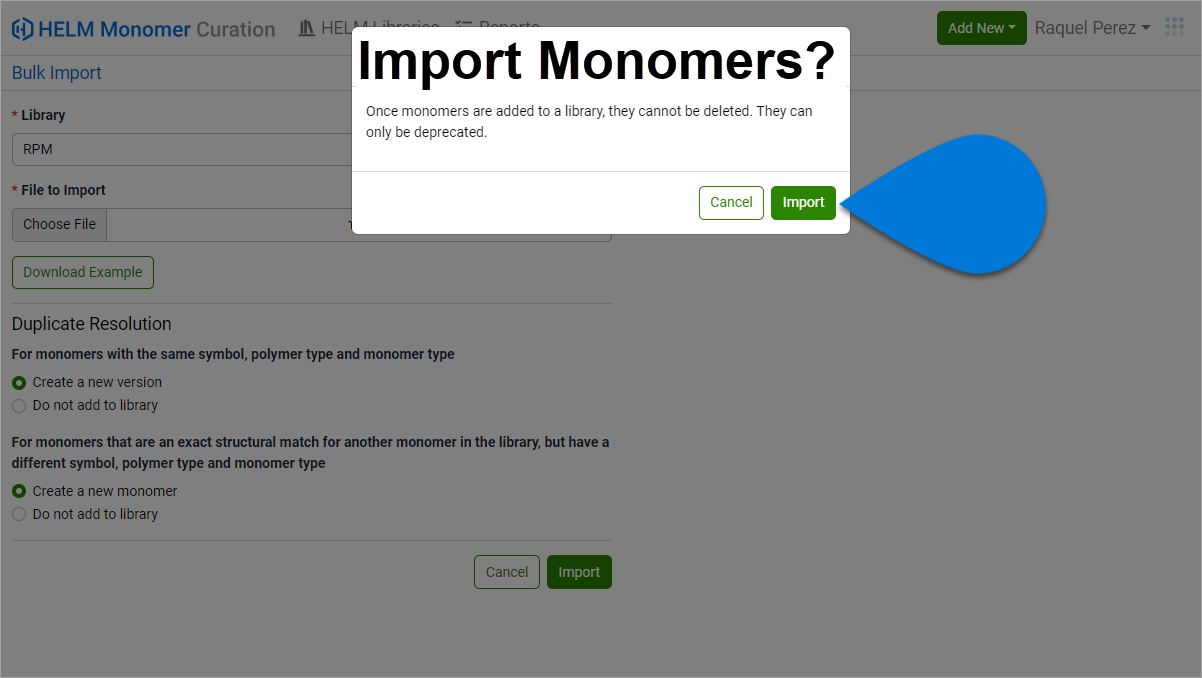Viewport: 1202px width, 678px height.
Task: Select first Do not add to library option
Action: 19,406
